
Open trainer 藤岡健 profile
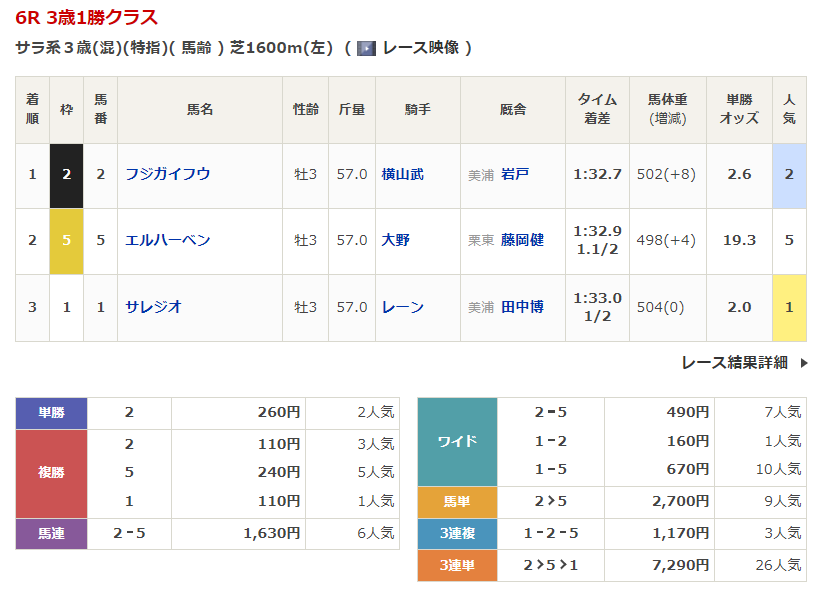[x=522, y=240]
